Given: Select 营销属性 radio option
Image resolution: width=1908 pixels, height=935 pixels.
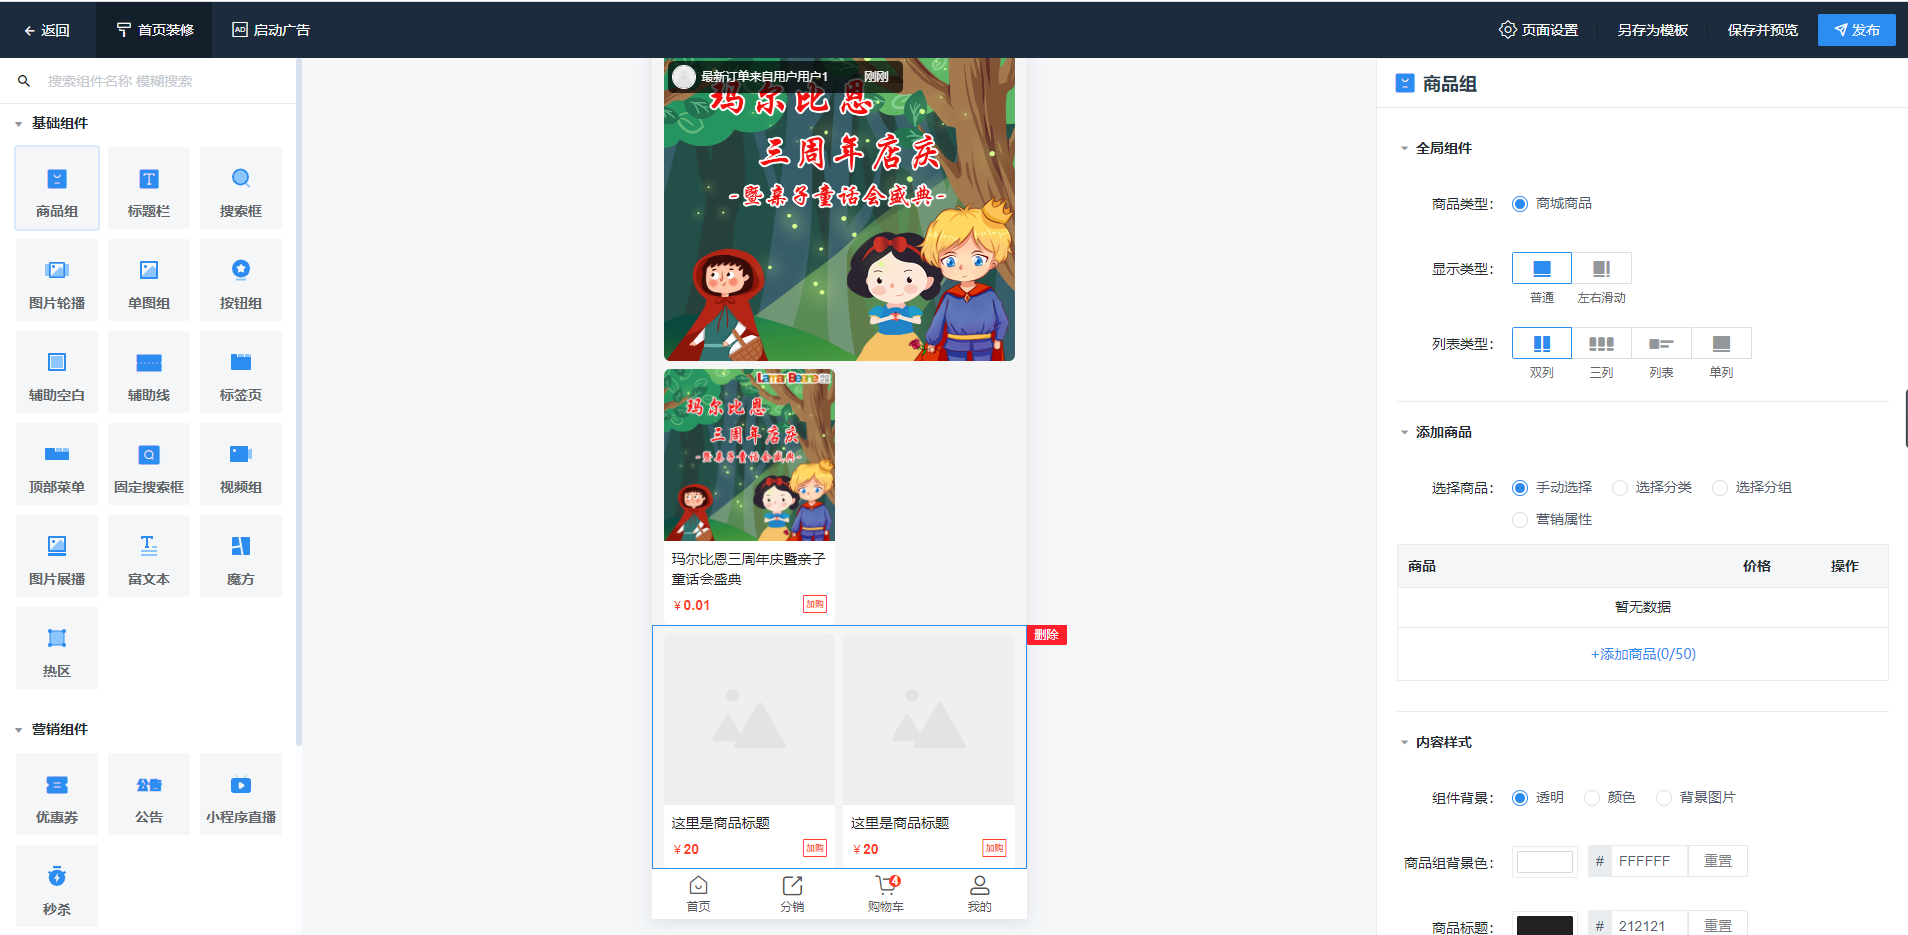Looking at the screenshot, I should pos(1520,520).
